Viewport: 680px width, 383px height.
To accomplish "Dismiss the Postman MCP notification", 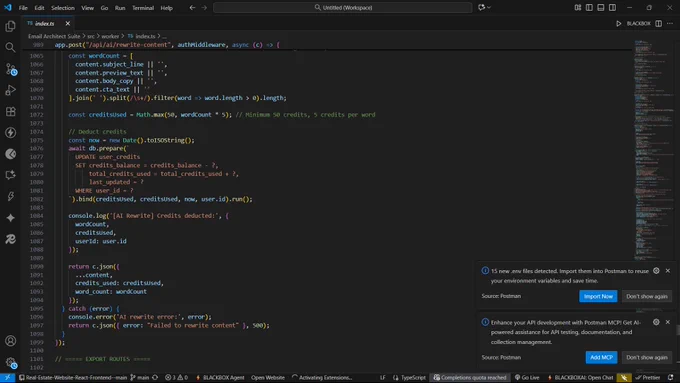I will click(668, 322).
